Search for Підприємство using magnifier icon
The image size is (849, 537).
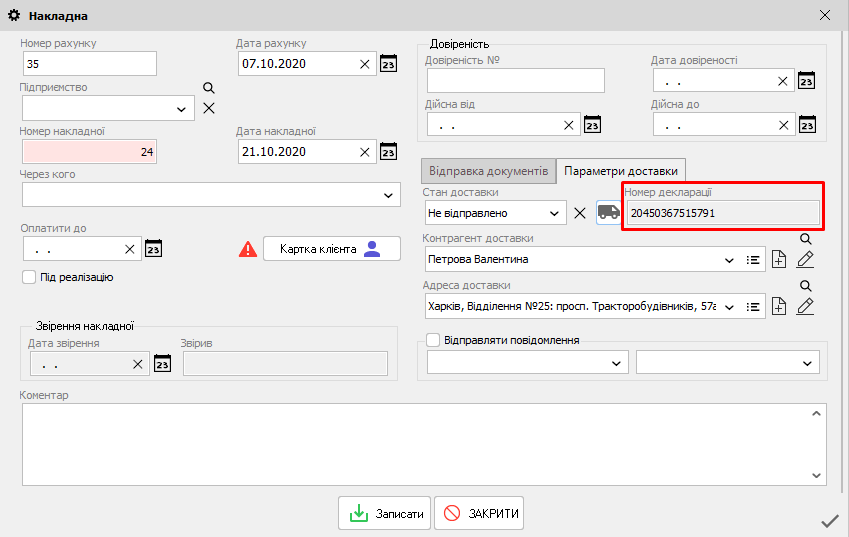tap(209, 88)
